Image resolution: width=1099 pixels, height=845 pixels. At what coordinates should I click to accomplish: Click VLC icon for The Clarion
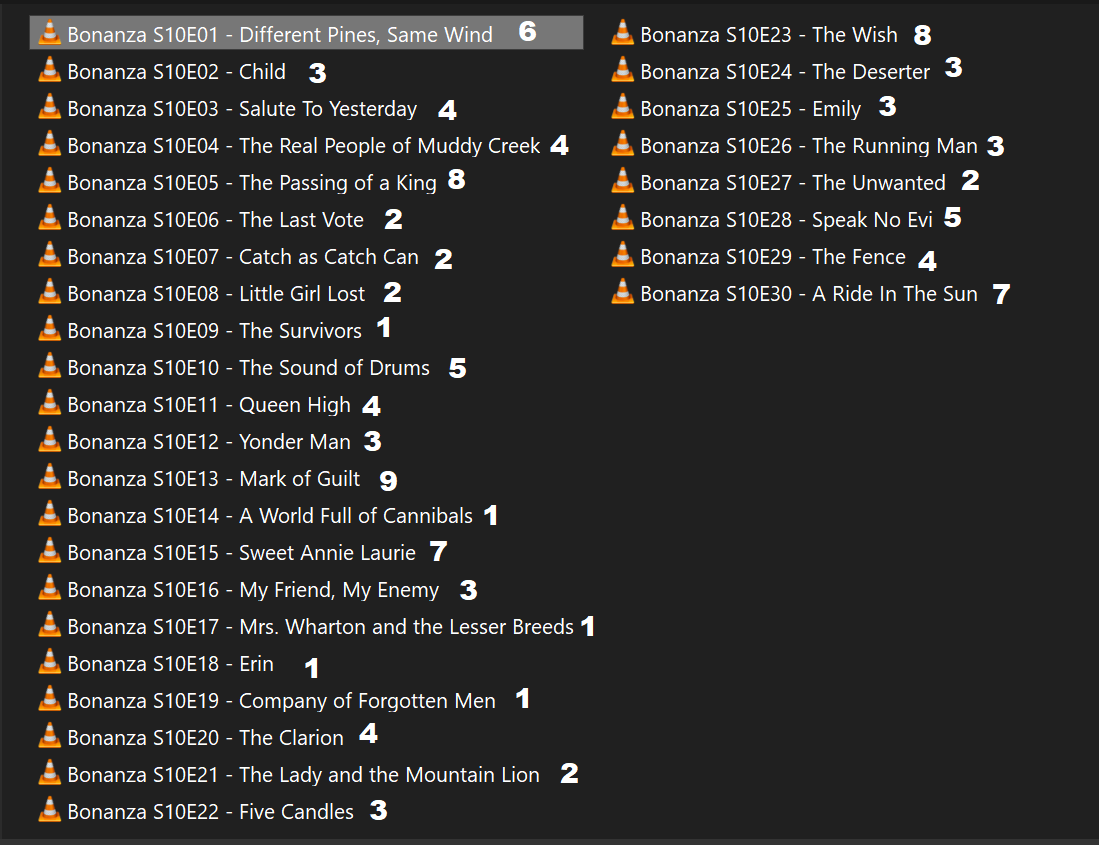pos(49,736)
